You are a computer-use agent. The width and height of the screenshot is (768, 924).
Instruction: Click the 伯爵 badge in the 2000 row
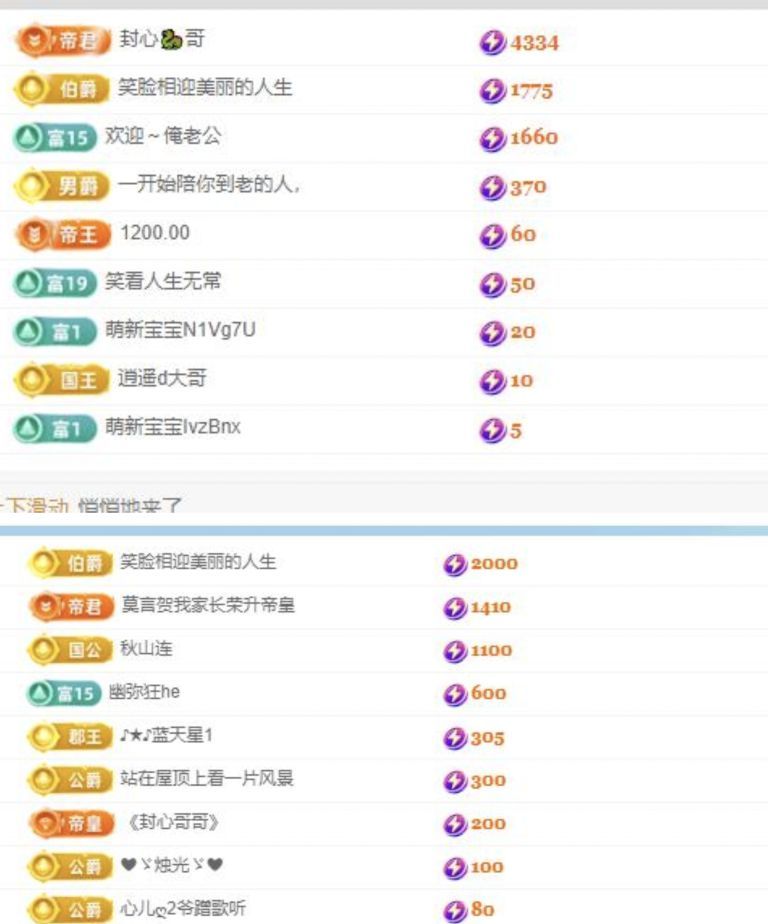[x=70, y=563]
